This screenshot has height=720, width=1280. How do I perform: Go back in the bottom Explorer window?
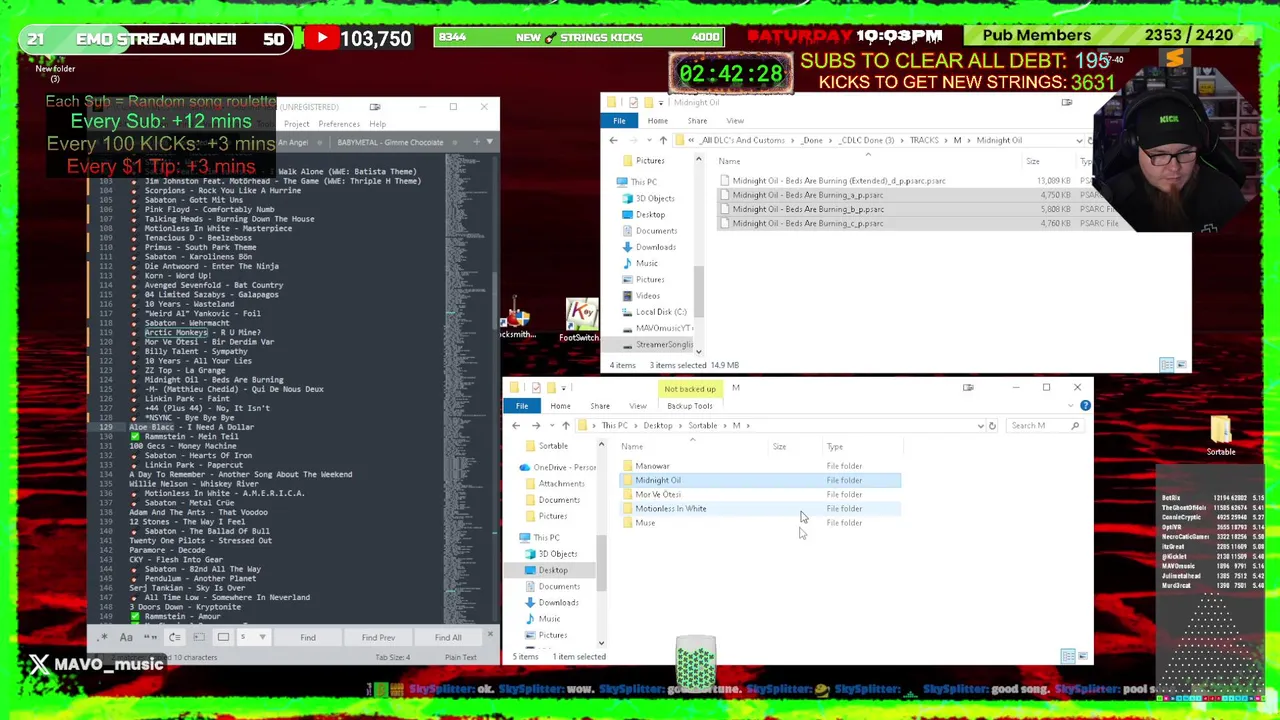516,425
